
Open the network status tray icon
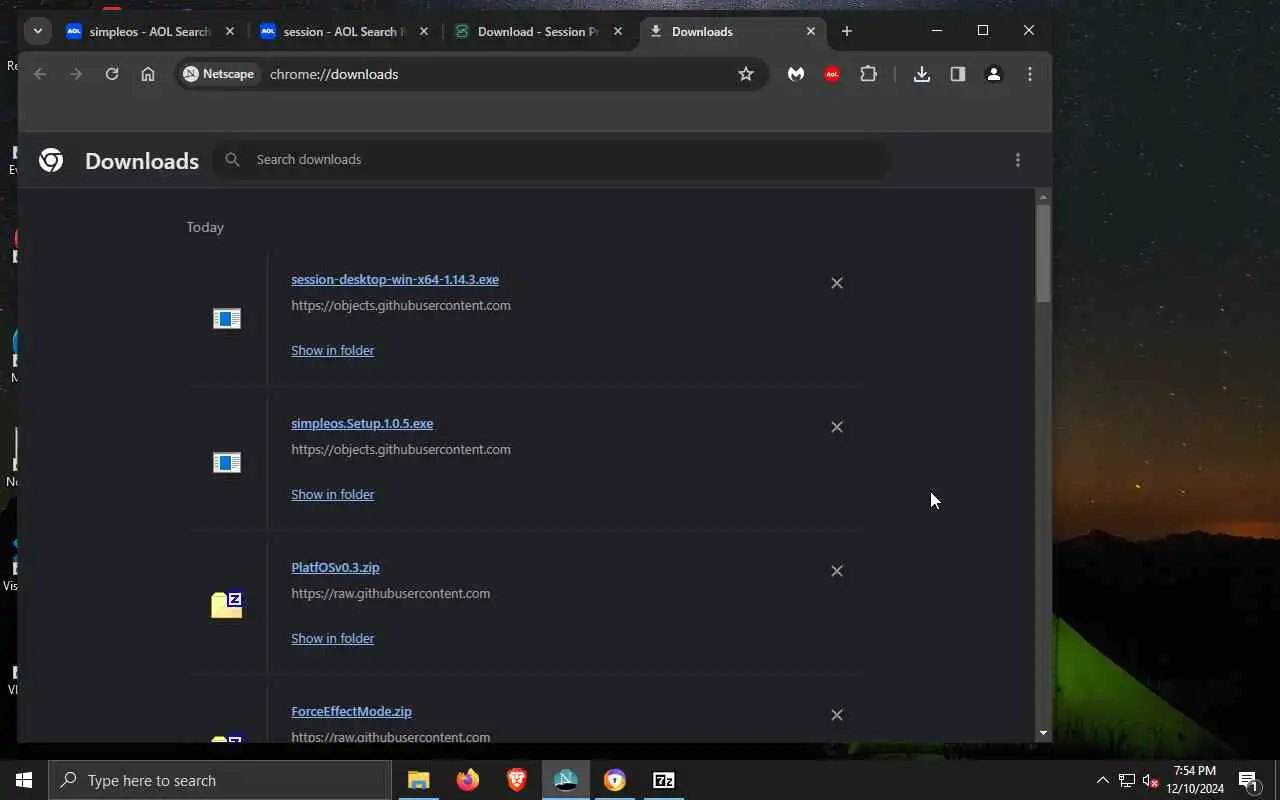pyautogui.click(x=1126, y=780)
